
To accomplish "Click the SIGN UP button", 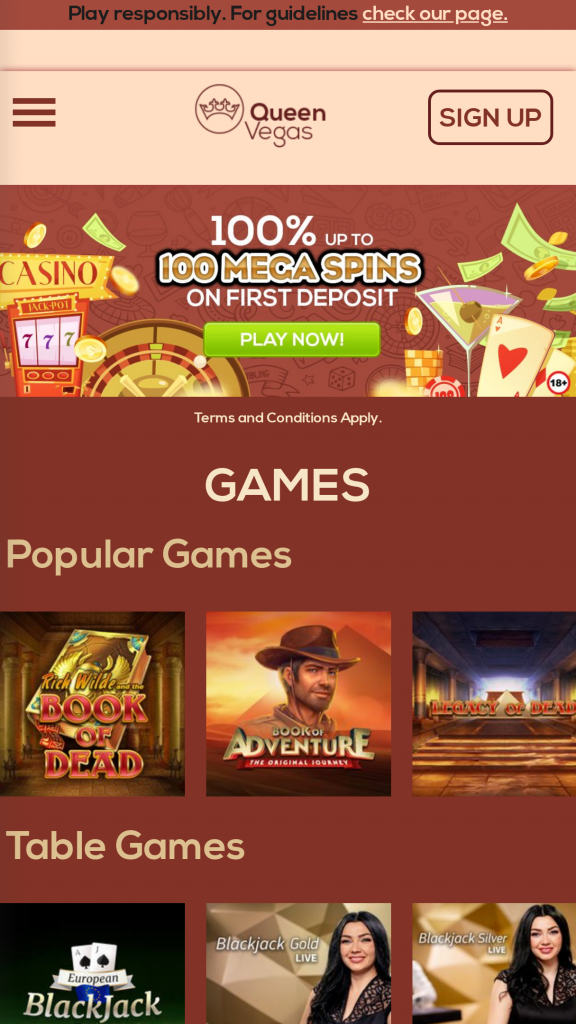I will [490, 118].
